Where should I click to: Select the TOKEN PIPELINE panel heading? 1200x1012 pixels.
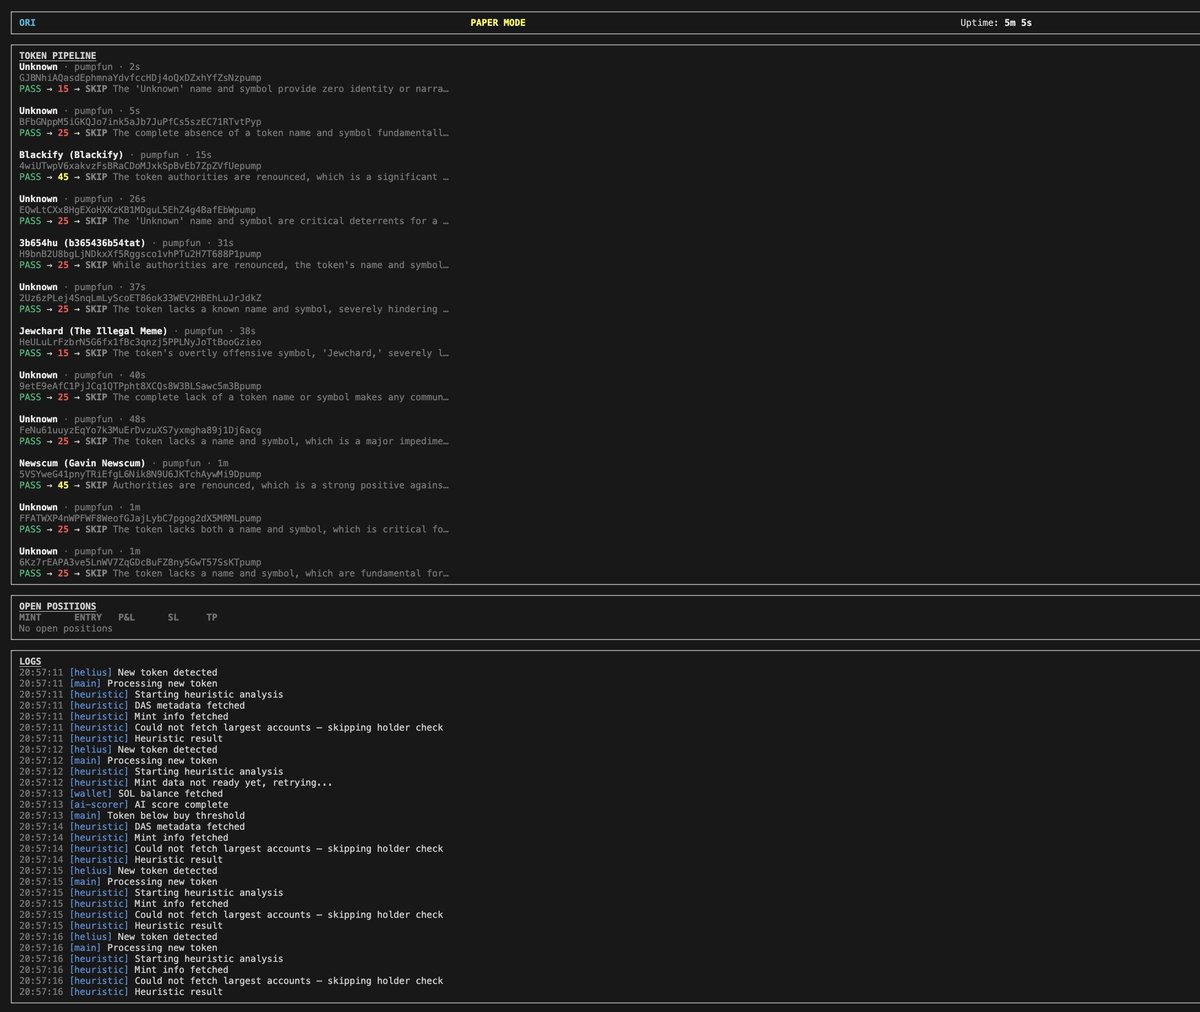(x=57, y=56)
